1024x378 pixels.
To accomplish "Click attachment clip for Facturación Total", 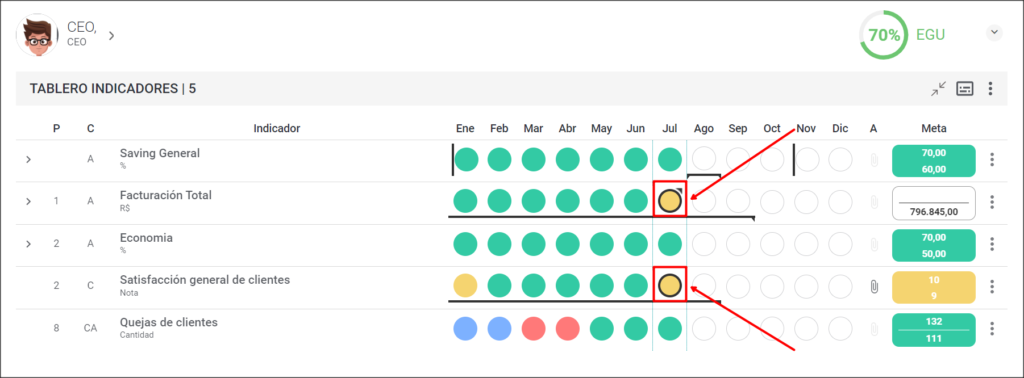I will 874,202.
